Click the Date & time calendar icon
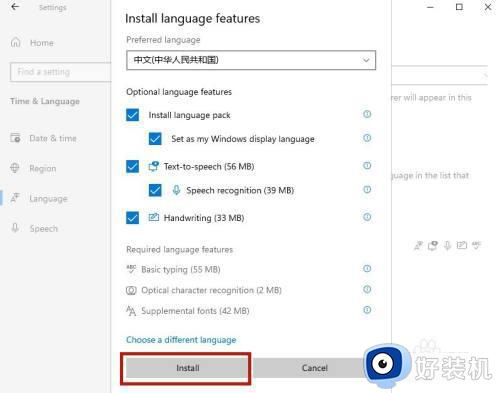 (x=15, y=138)
